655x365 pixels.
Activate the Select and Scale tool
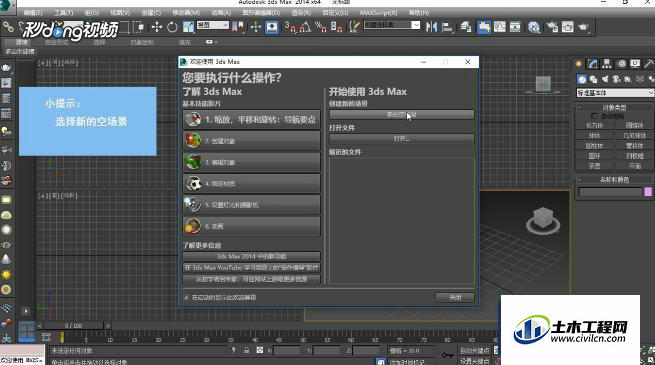tap(188, 28)
